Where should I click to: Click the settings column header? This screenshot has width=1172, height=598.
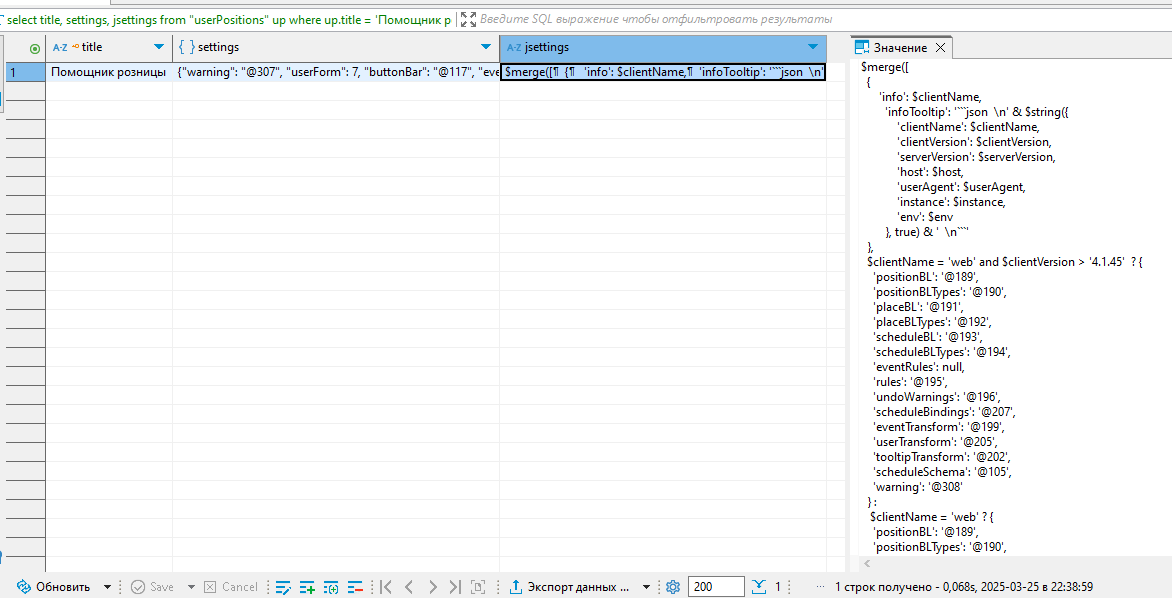point(336,47)
